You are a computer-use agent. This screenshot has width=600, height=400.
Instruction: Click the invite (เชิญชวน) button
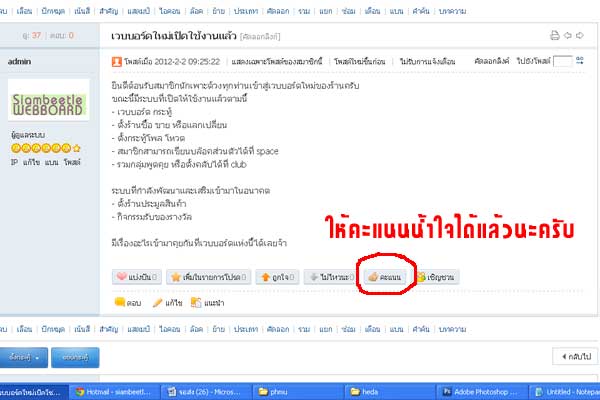[x=436, y=275]
